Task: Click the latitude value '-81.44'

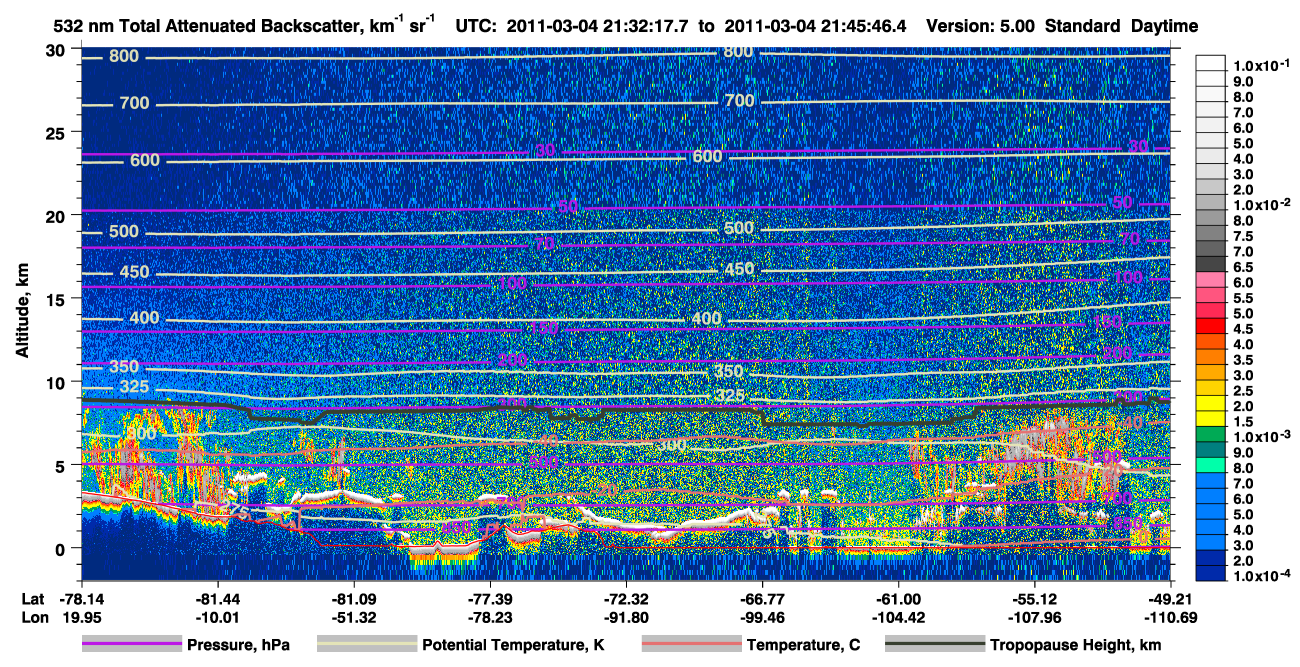Action: point(217,598)
